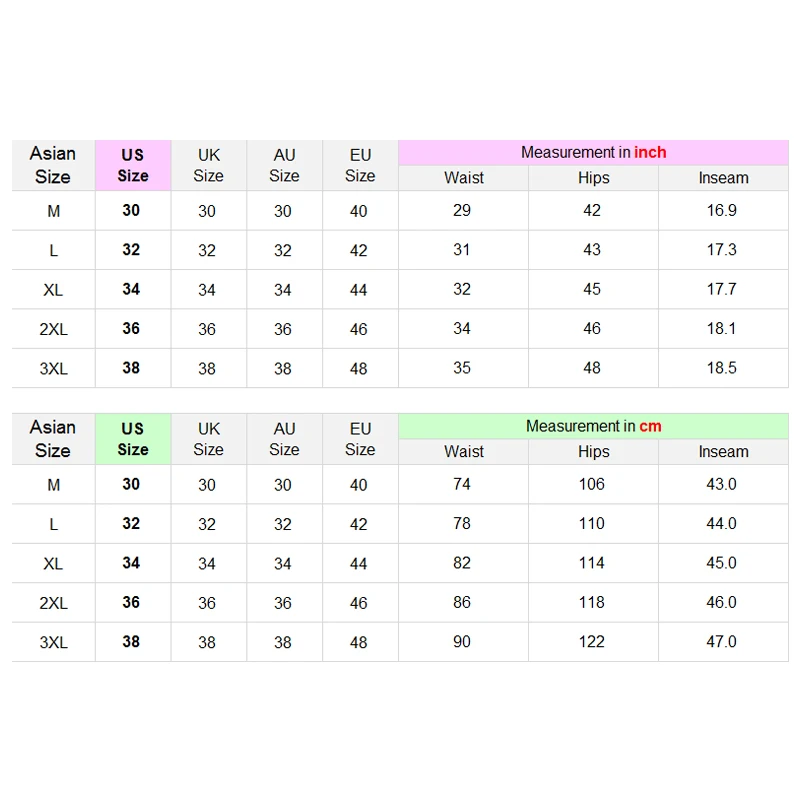Click the EU Size header in inch table
The height and width of the screenshot is (800, 800).
point(360,165)
